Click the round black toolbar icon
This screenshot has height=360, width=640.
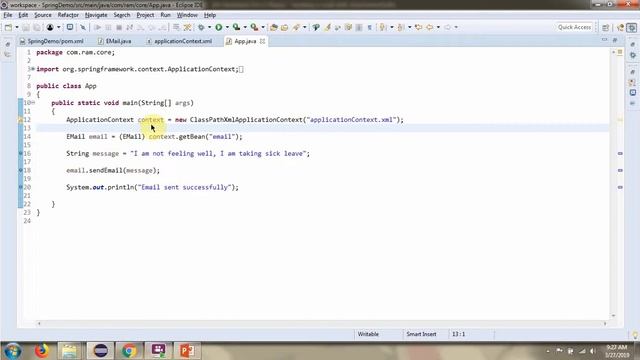tap(50, 27)
